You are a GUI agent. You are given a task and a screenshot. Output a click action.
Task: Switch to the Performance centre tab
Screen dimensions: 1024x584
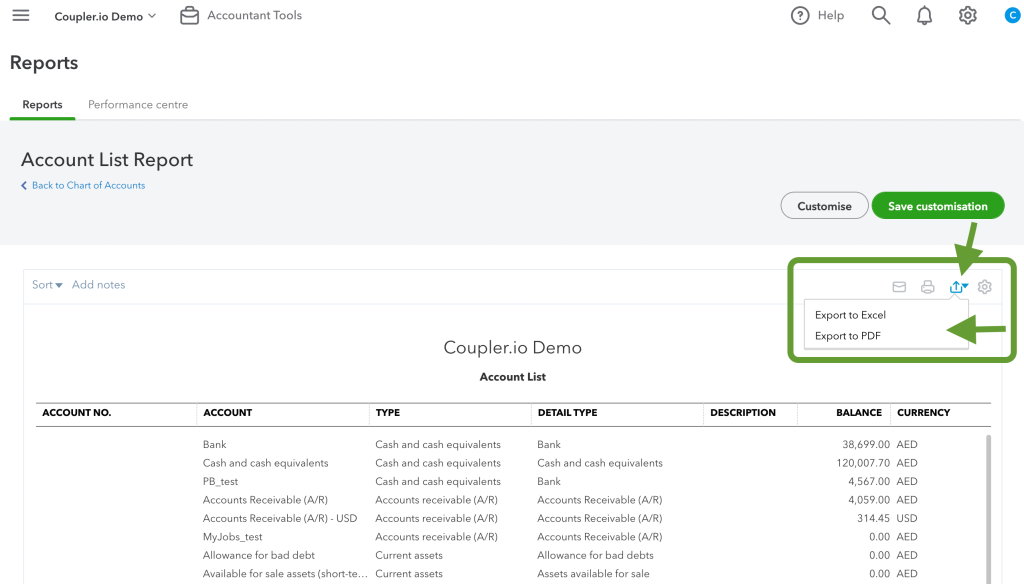(x=138, y=105)
